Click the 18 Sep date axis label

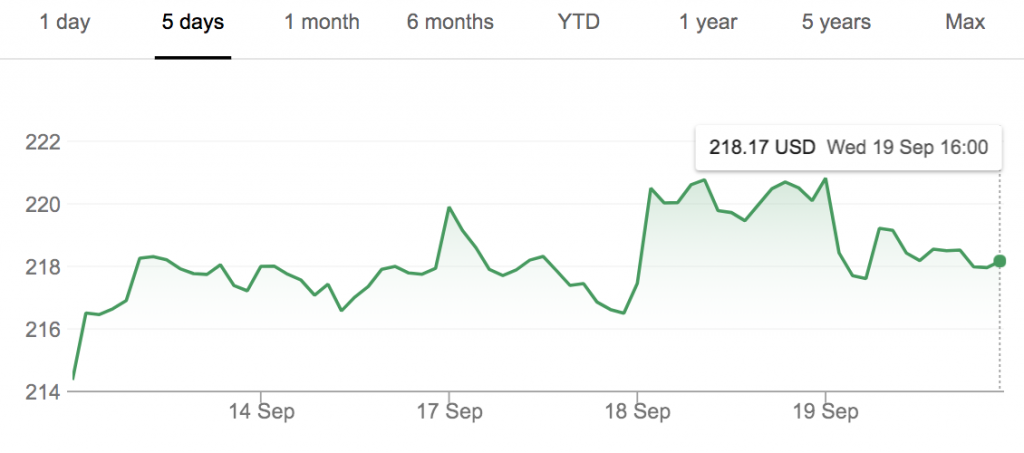pyautogui.click(x=637, y=412)
